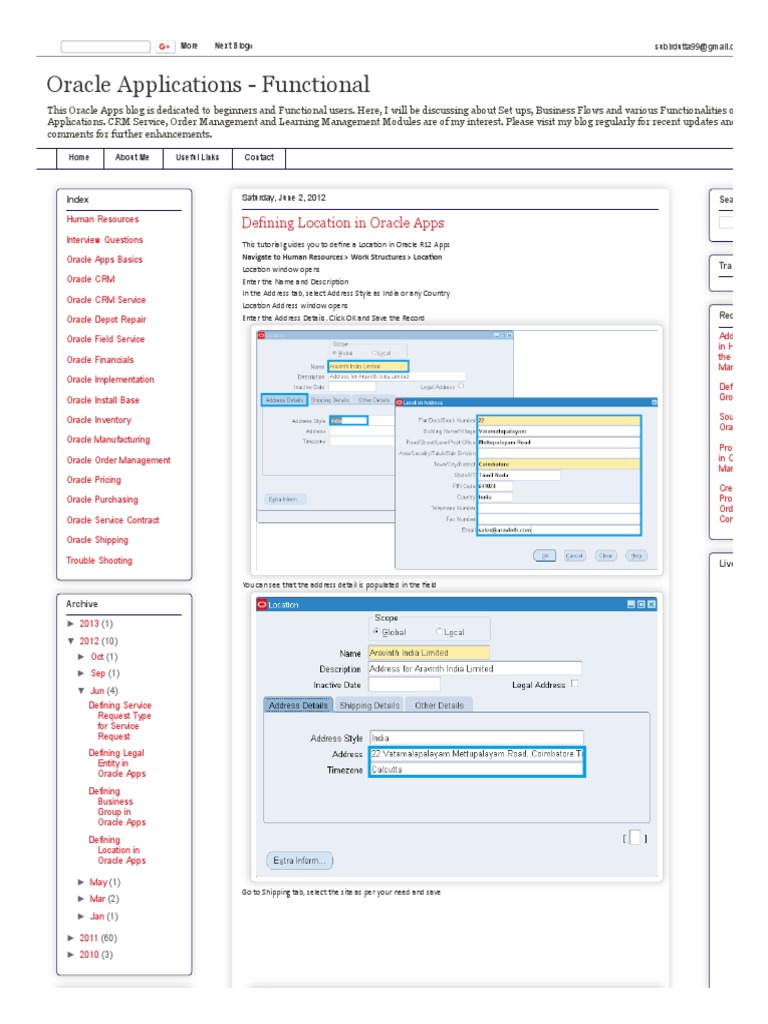Image resolution: width=768 pixels, height=1024 pixels.
Task: Minimize the large Location window
Action: pyautogui.click(x=631, y=604)
